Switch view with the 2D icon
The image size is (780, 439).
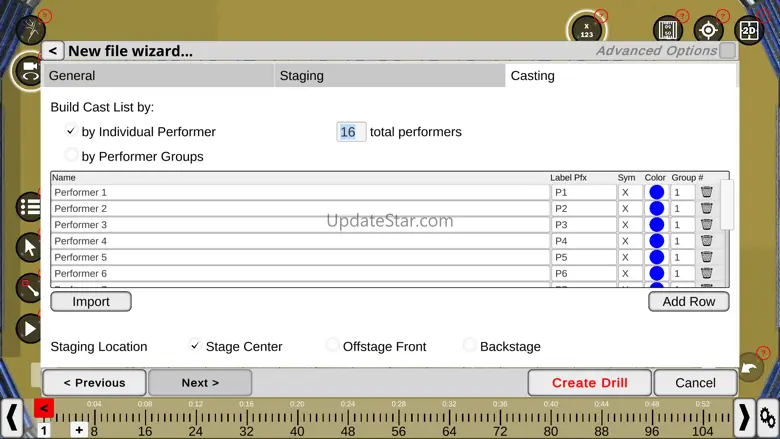[749, 30]
